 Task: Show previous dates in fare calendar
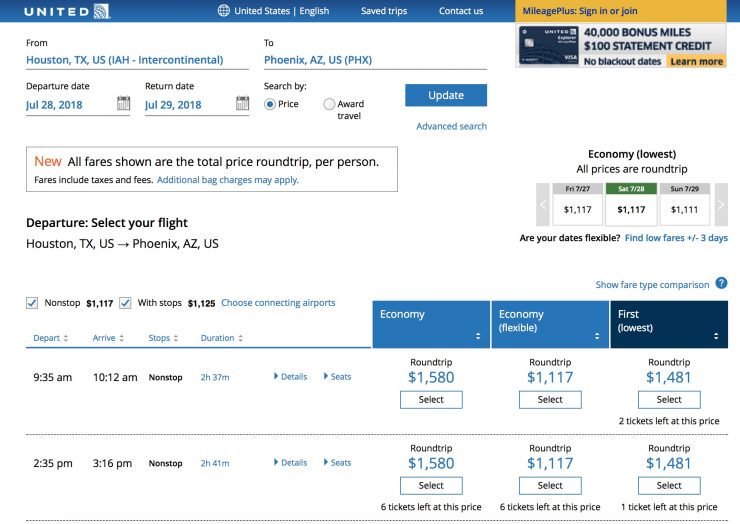click(543, 204)
